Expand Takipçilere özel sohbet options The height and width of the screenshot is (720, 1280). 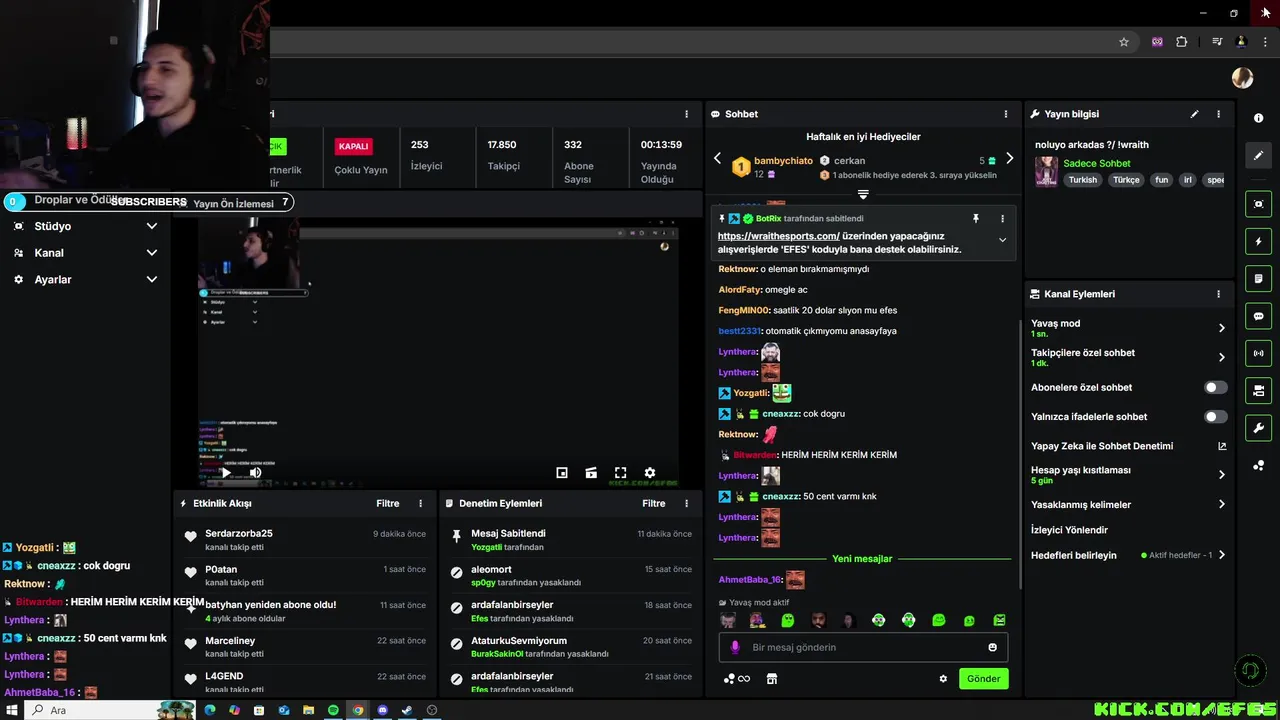tap(1221, 357)
